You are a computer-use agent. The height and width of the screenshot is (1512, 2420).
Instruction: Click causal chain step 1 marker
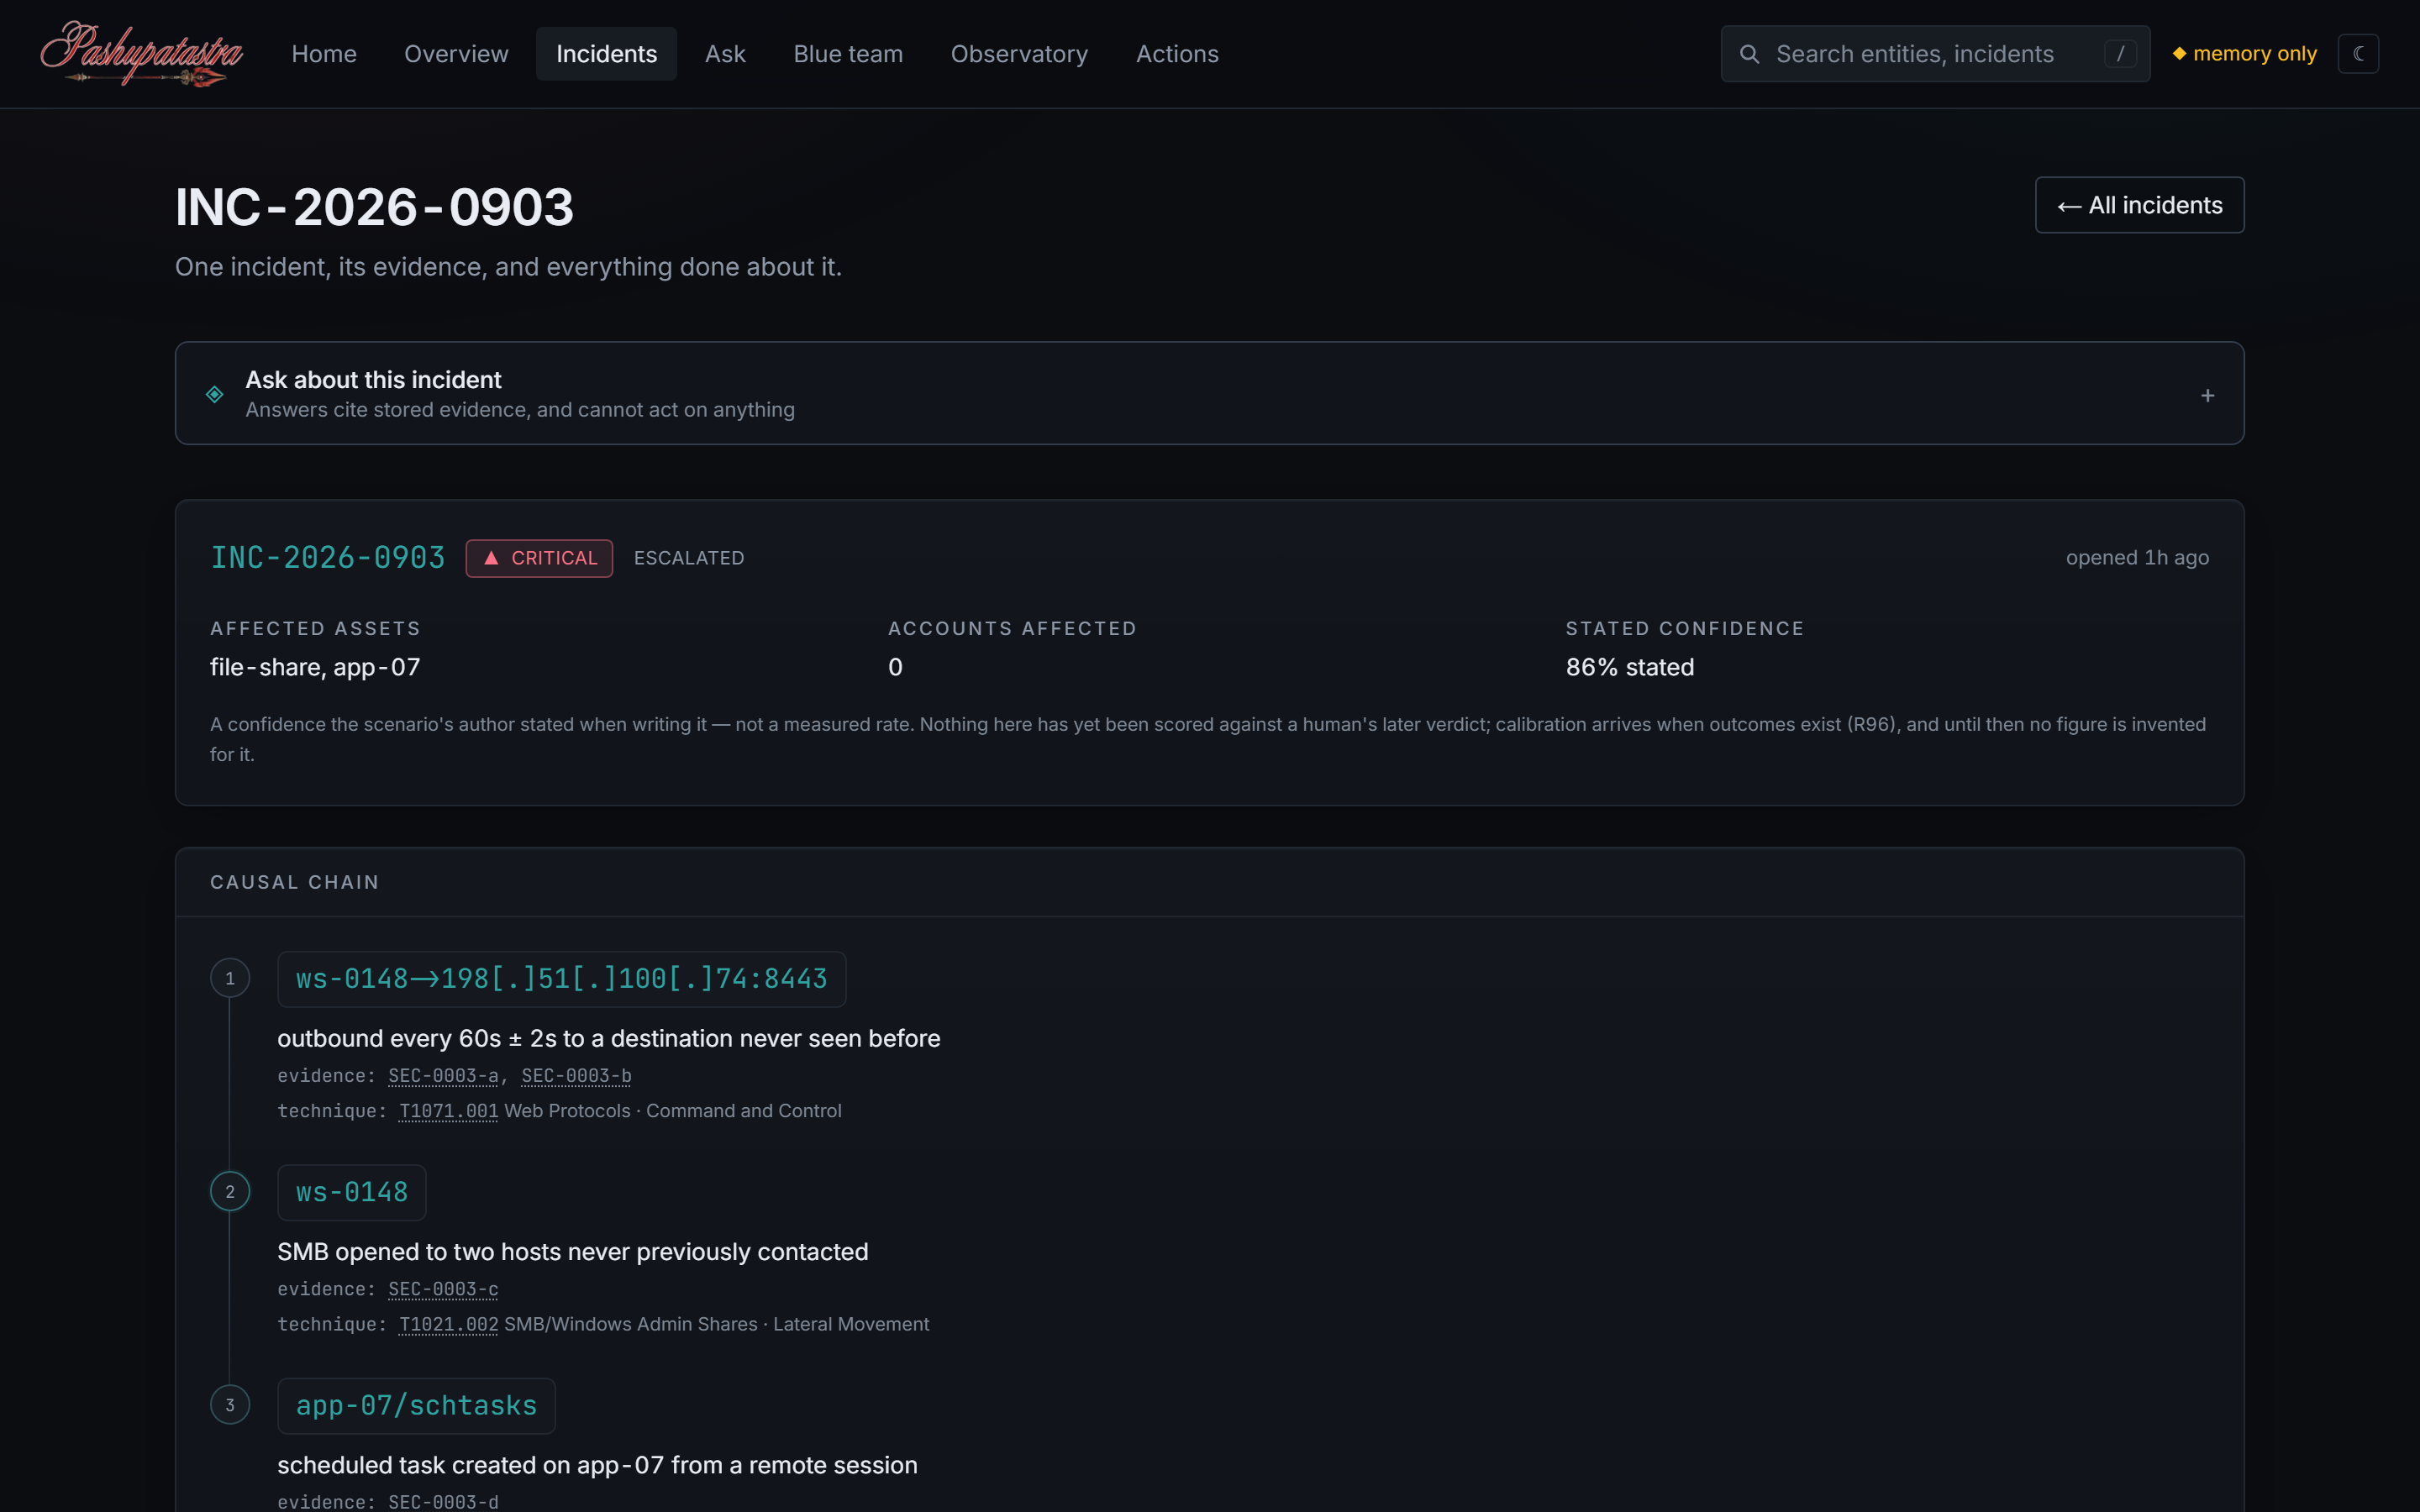pos(230,978)
